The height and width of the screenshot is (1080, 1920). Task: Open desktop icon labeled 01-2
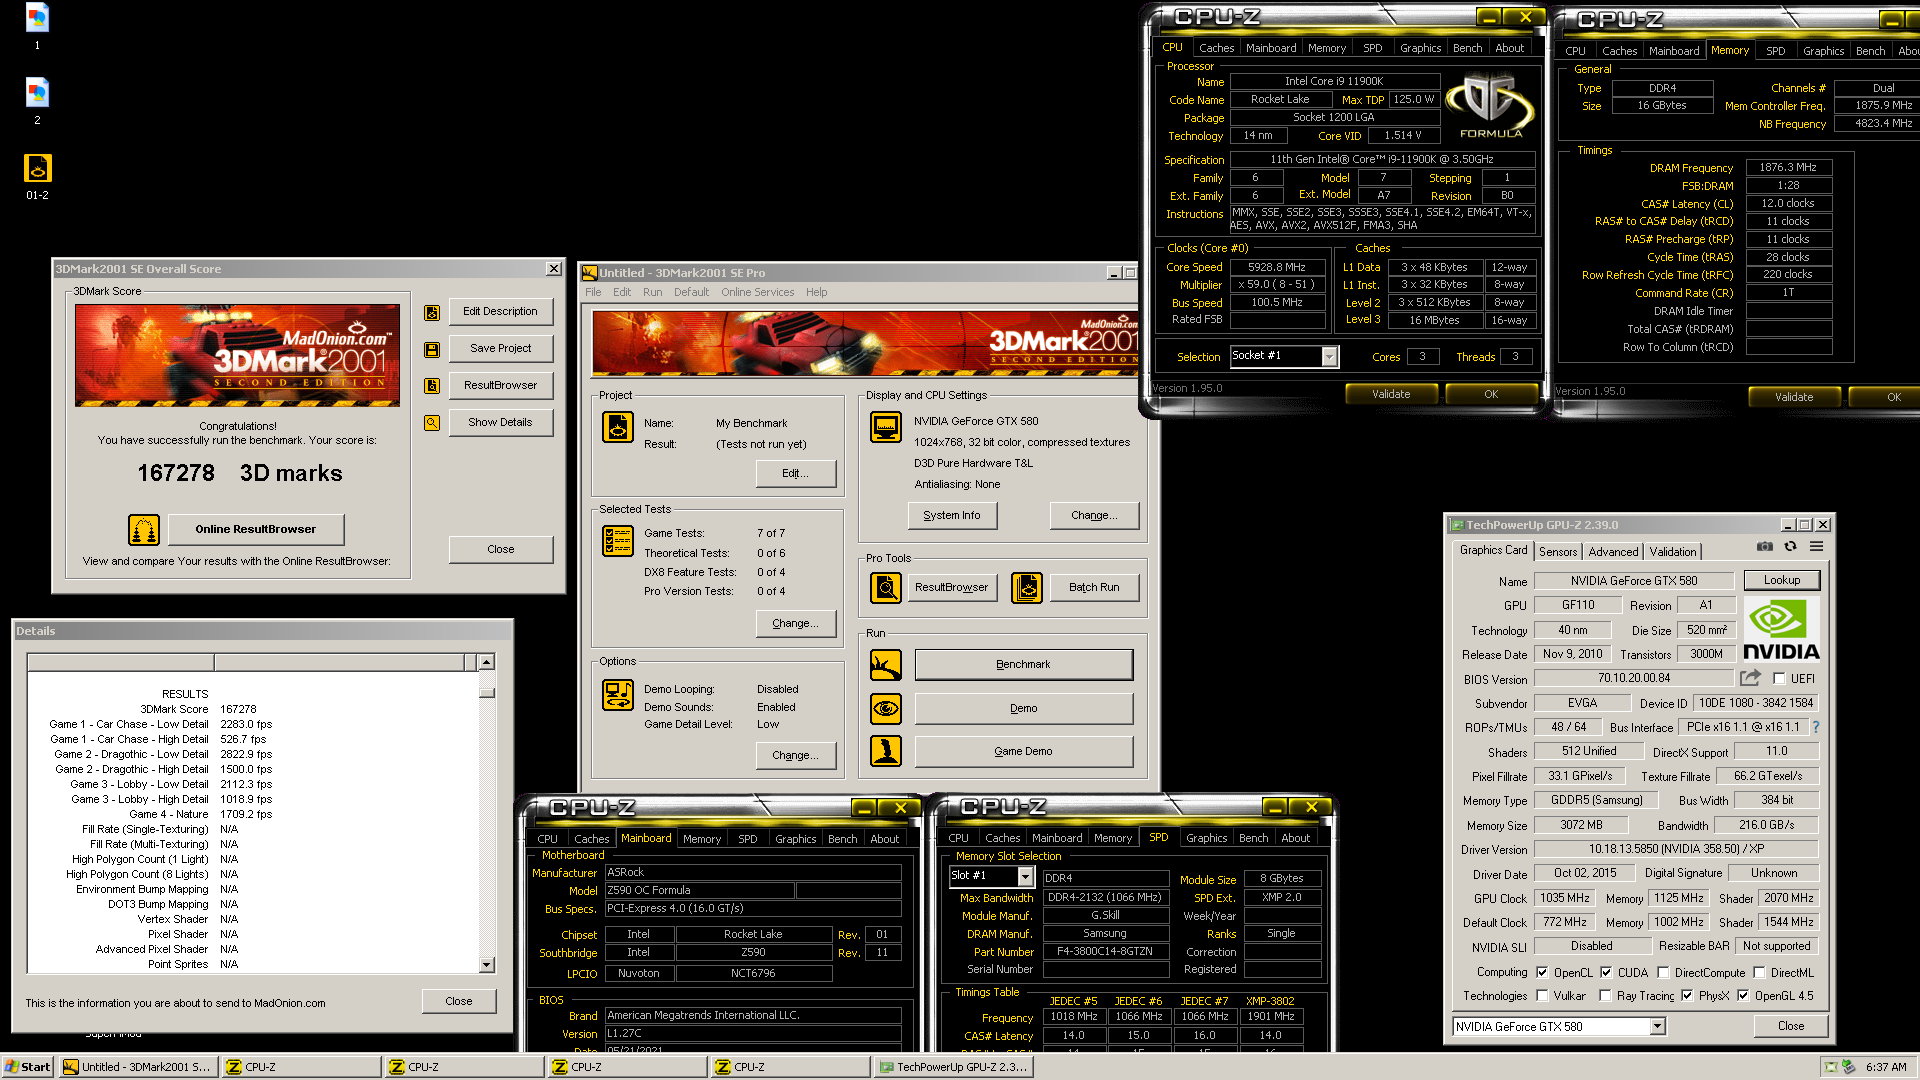tap(37, 169)
